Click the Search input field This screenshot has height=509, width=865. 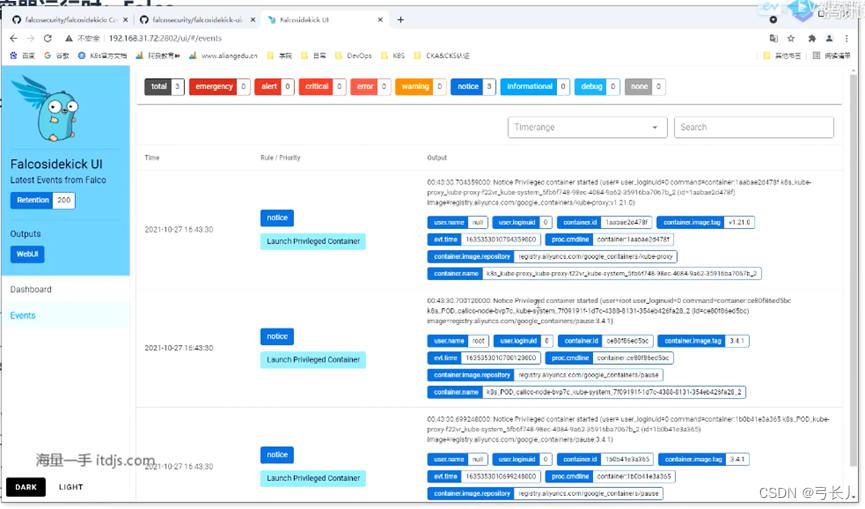[754, 127]
